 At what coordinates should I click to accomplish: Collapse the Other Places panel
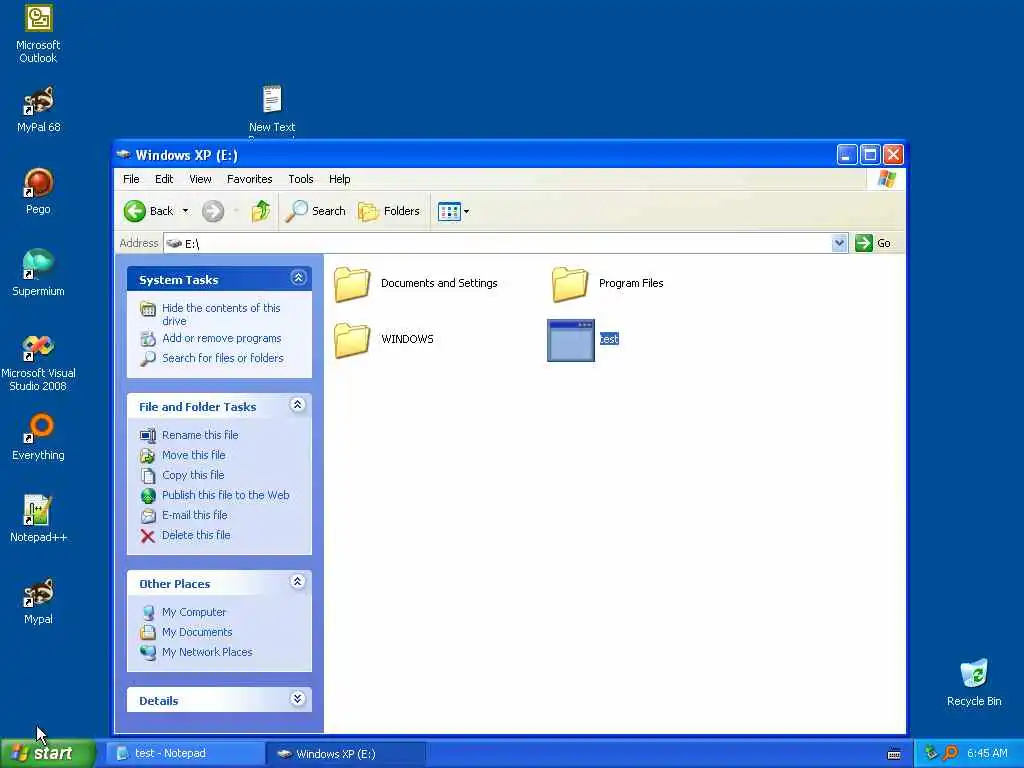click(298, 582)
